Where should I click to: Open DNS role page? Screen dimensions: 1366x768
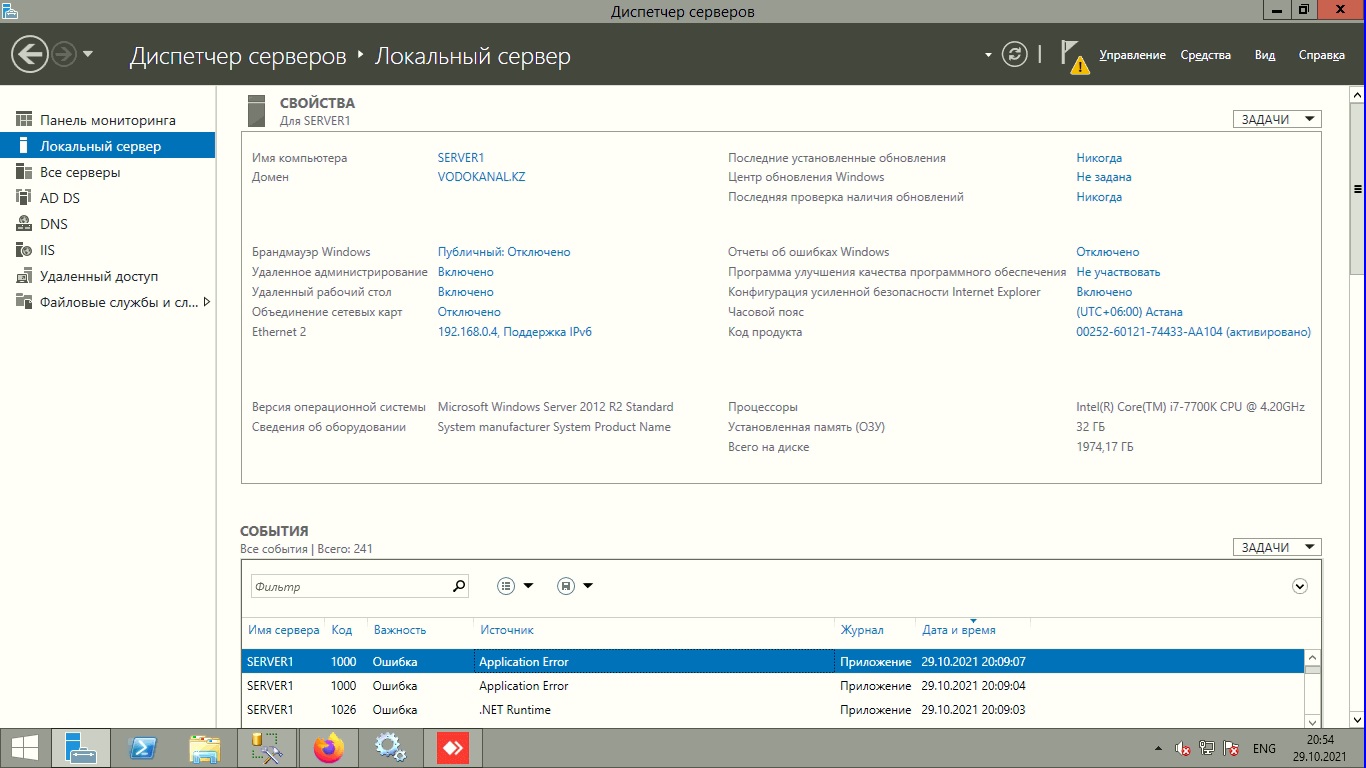(107, 224)
